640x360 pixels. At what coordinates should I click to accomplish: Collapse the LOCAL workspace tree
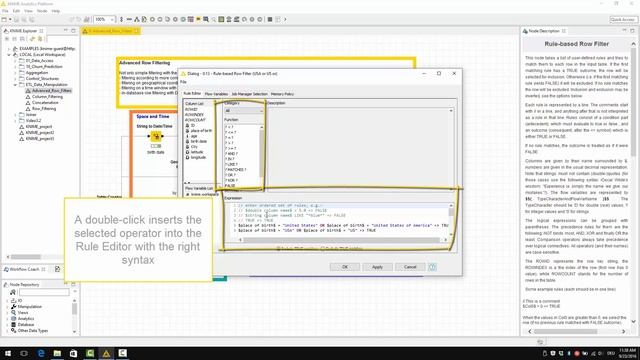click(x=9, y=55)
